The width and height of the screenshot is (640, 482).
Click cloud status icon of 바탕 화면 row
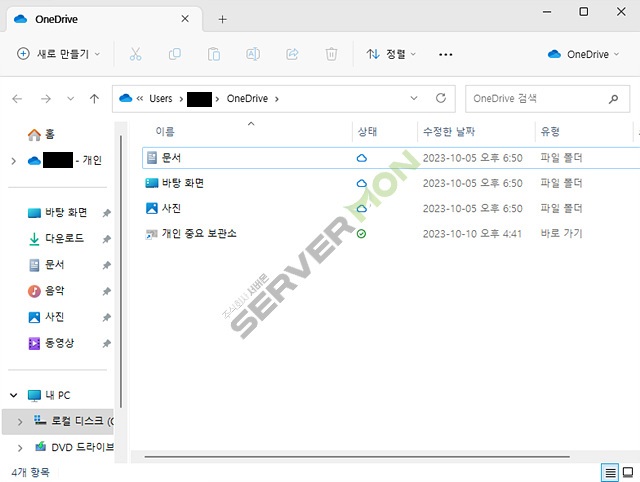pyautogui.click(x=362, y=183)
